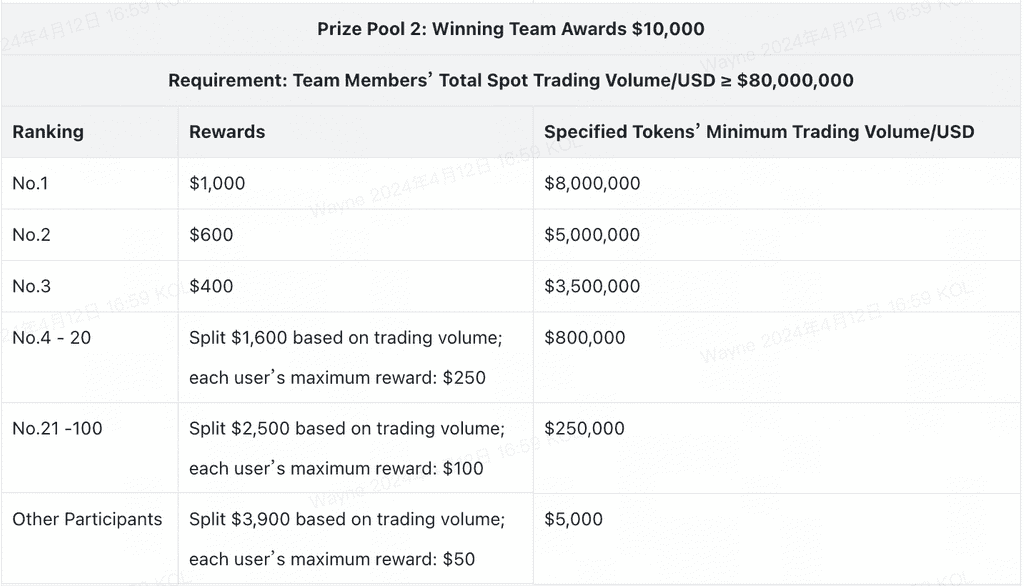Select the $8,000,000 trading volume cell
Screen dimensions: 1024x586
point(592,183)
